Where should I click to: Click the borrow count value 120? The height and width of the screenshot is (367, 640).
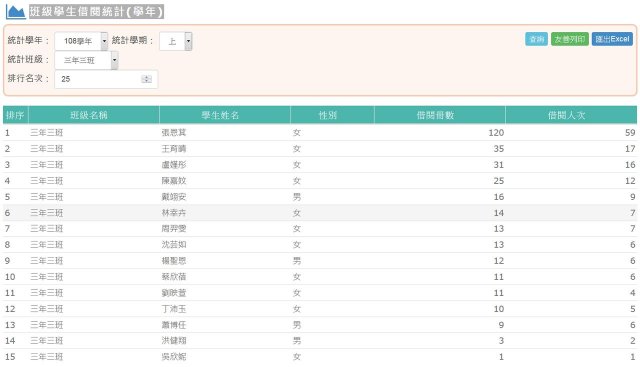496,133
